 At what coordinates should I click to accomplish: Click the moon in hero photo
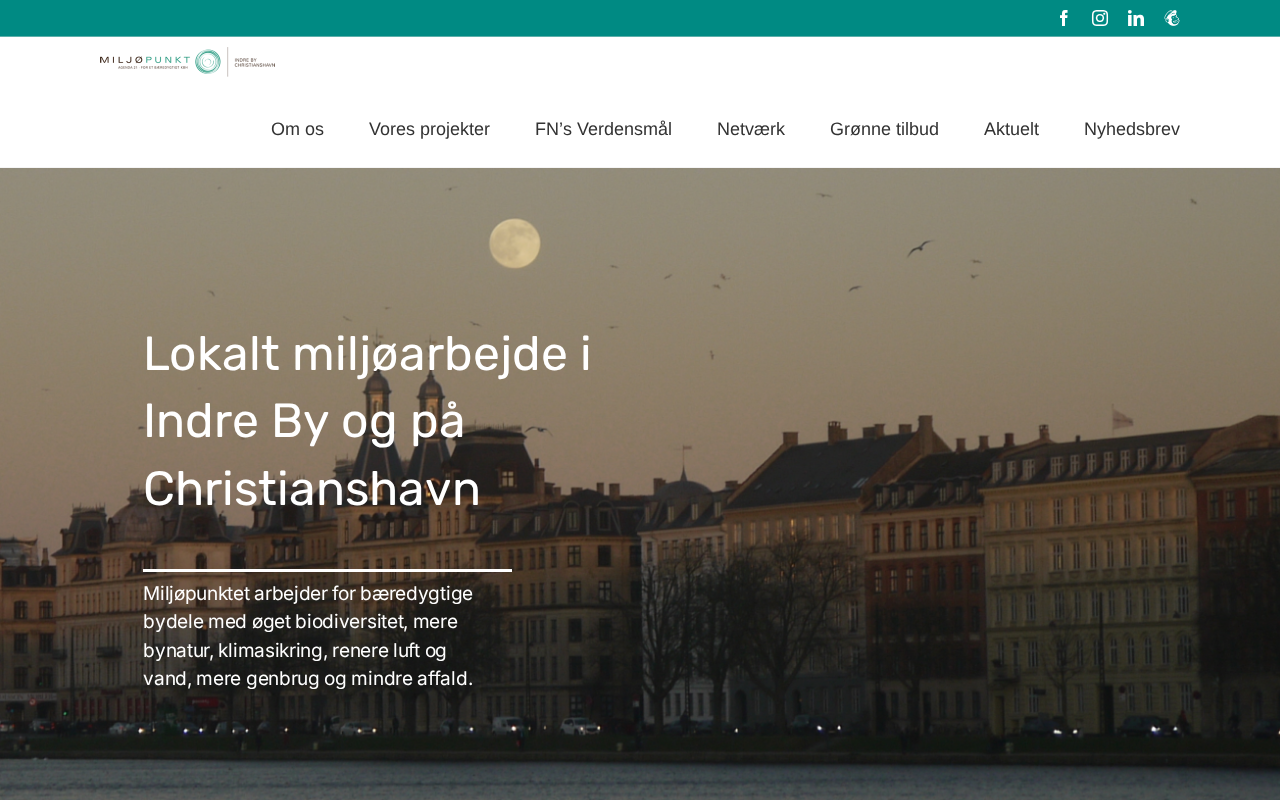point(515,244)
